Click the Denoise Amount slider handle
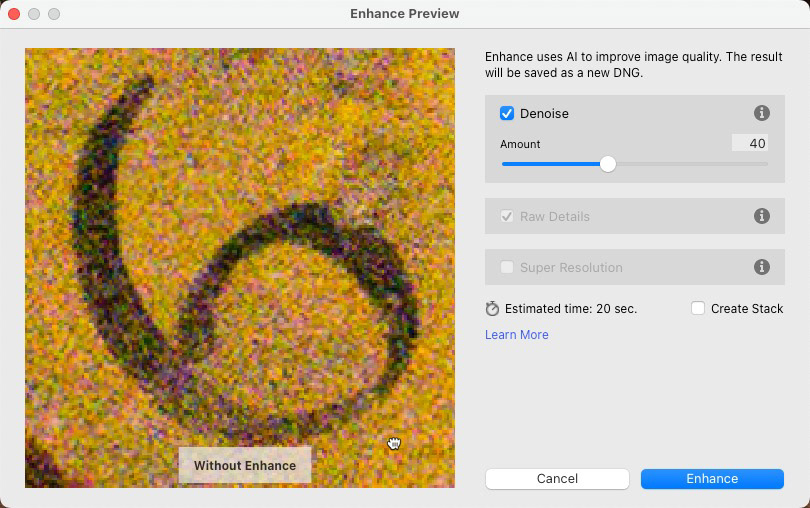The height and width of the screenshot is (508, 810). [608, 164]
